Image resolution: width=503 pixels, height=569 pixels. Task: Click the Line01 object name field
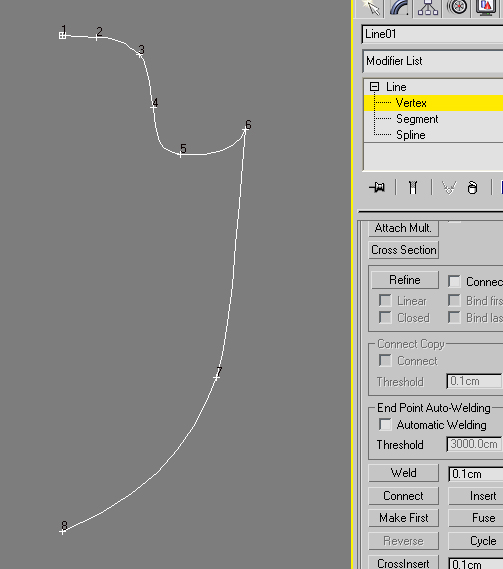click(x=432, y=34)
